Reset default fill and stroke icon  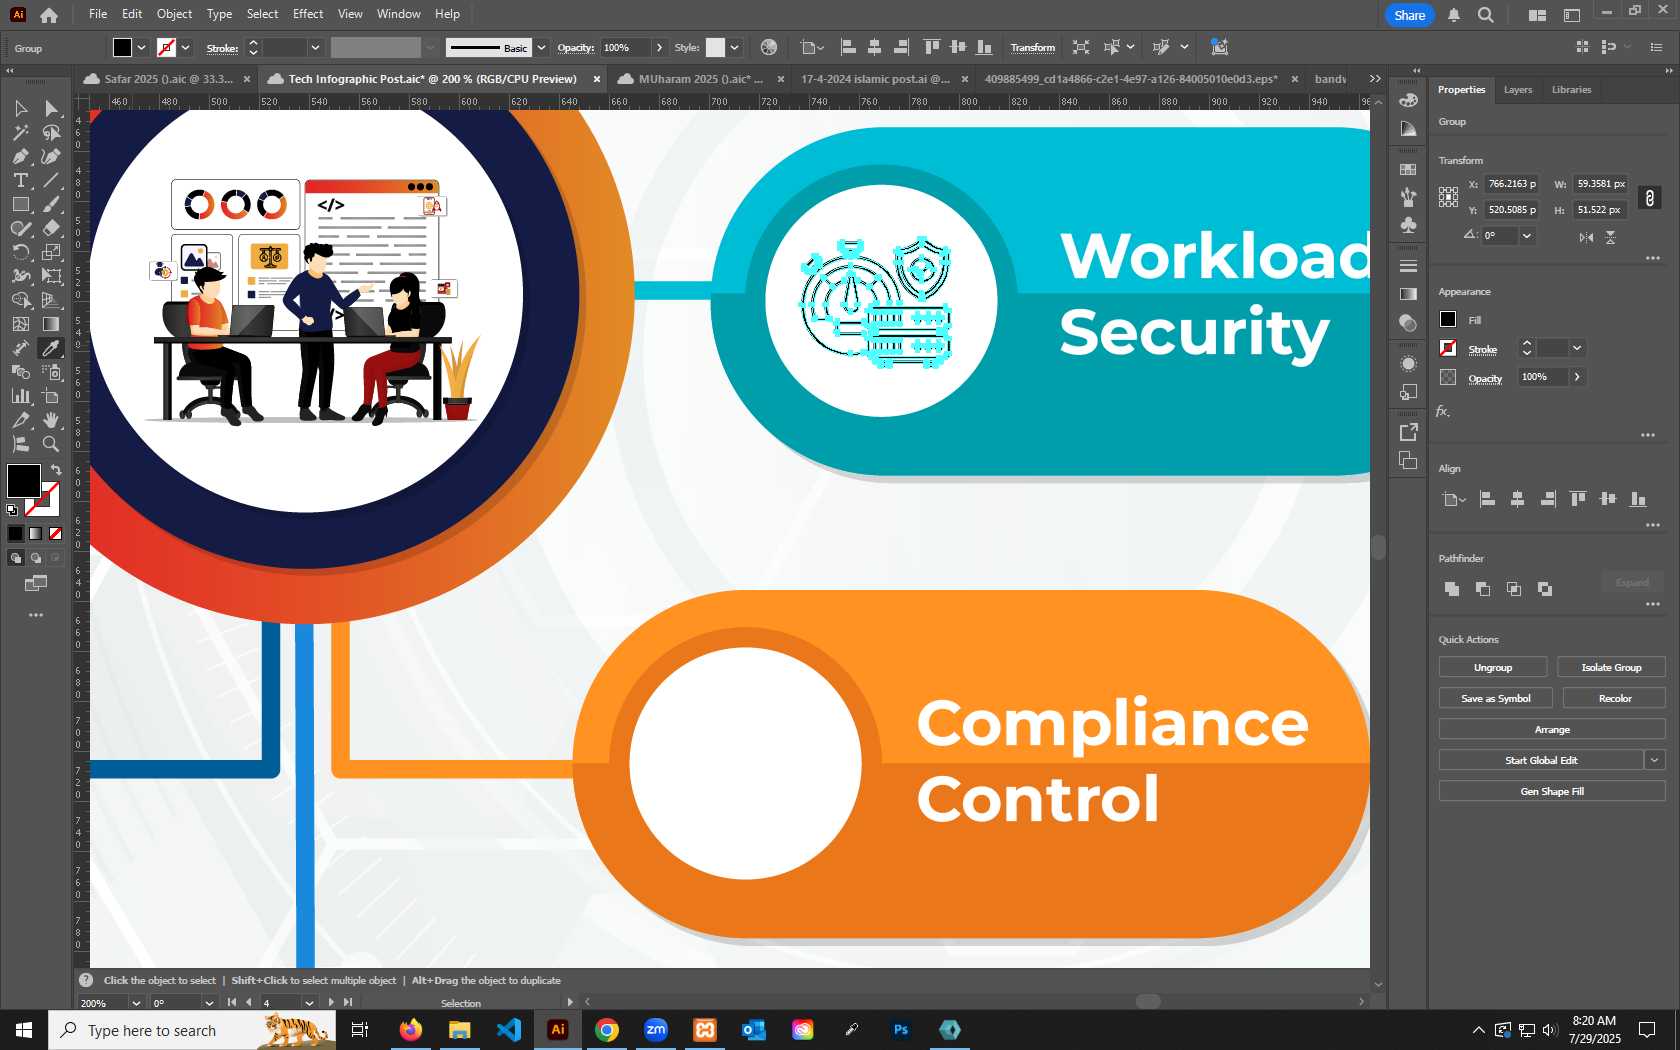12,510
